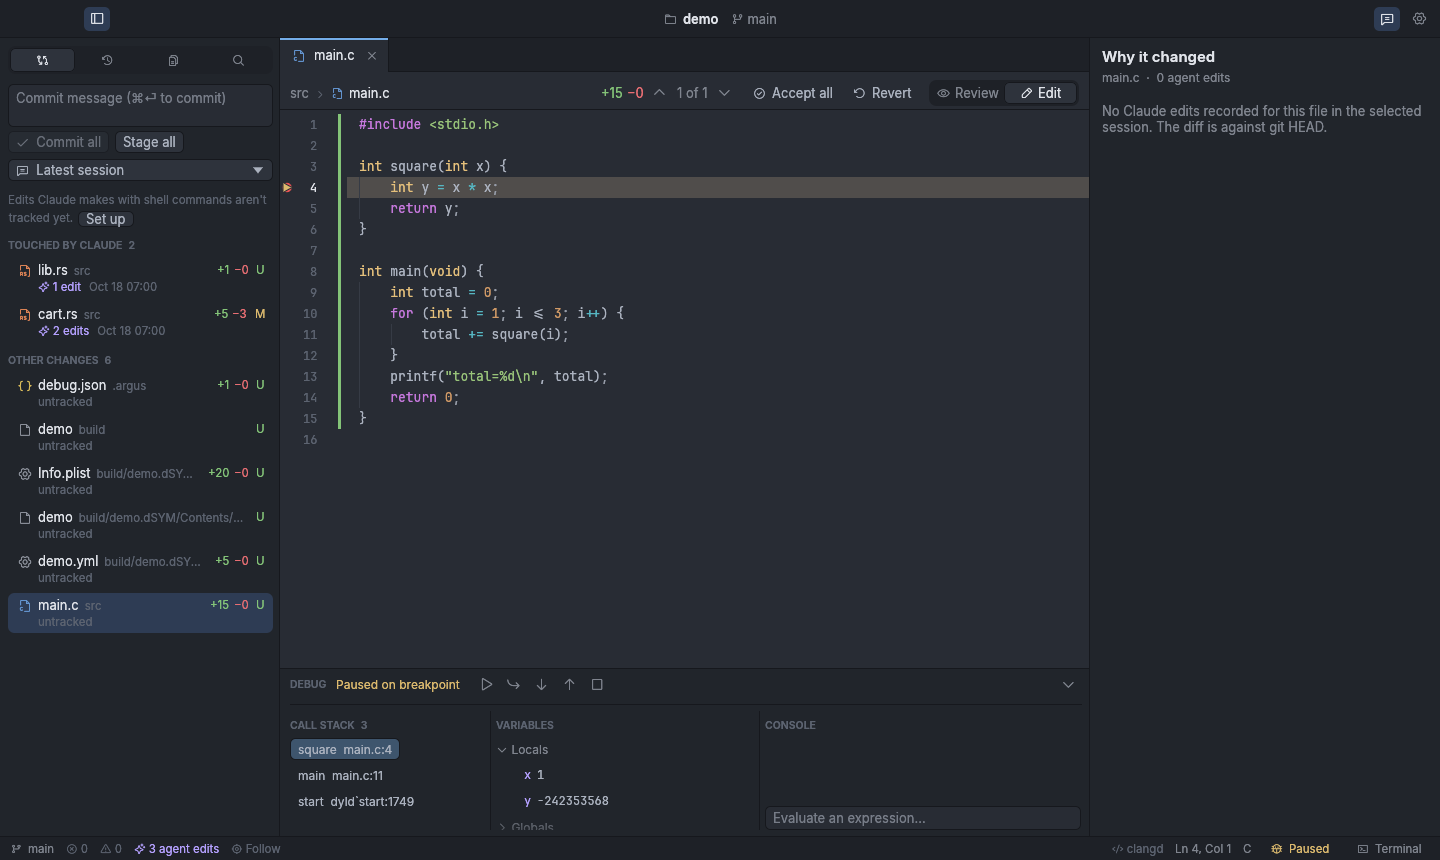Image resolution: width=1440 pixels, height=860 pixels.
Task: Collapse the Locals variables group
Action: point(523,750)
